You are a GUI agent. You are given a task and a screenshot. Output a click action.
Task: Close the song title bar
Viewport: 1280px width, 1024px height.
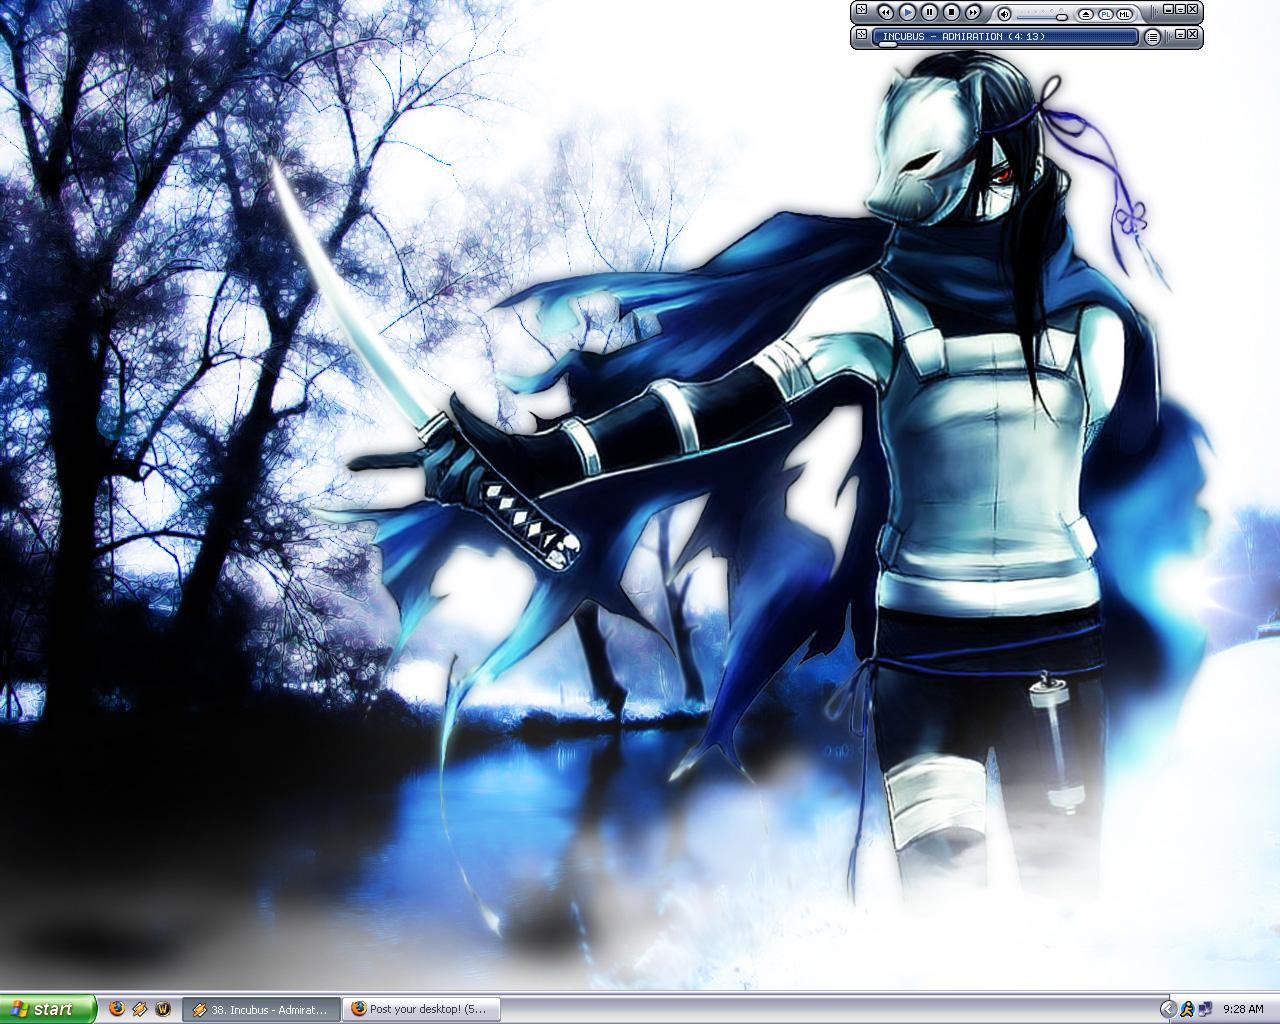(x=1193, y=34)
